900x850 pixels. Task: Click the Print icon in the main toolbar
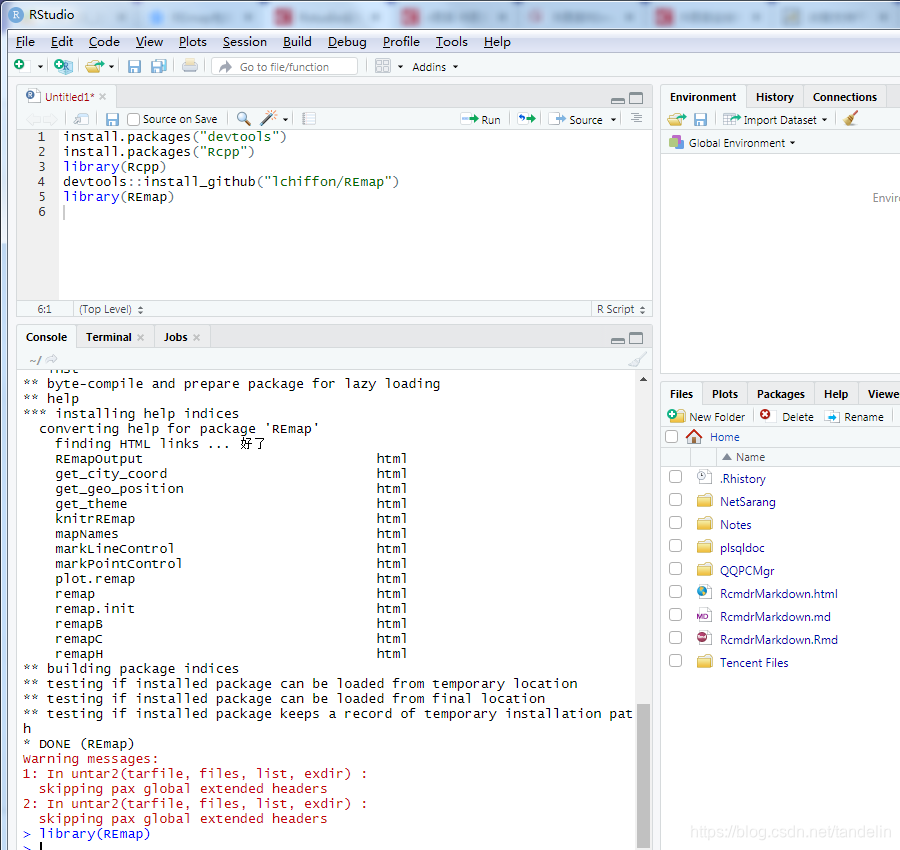(x=190, y=66)
